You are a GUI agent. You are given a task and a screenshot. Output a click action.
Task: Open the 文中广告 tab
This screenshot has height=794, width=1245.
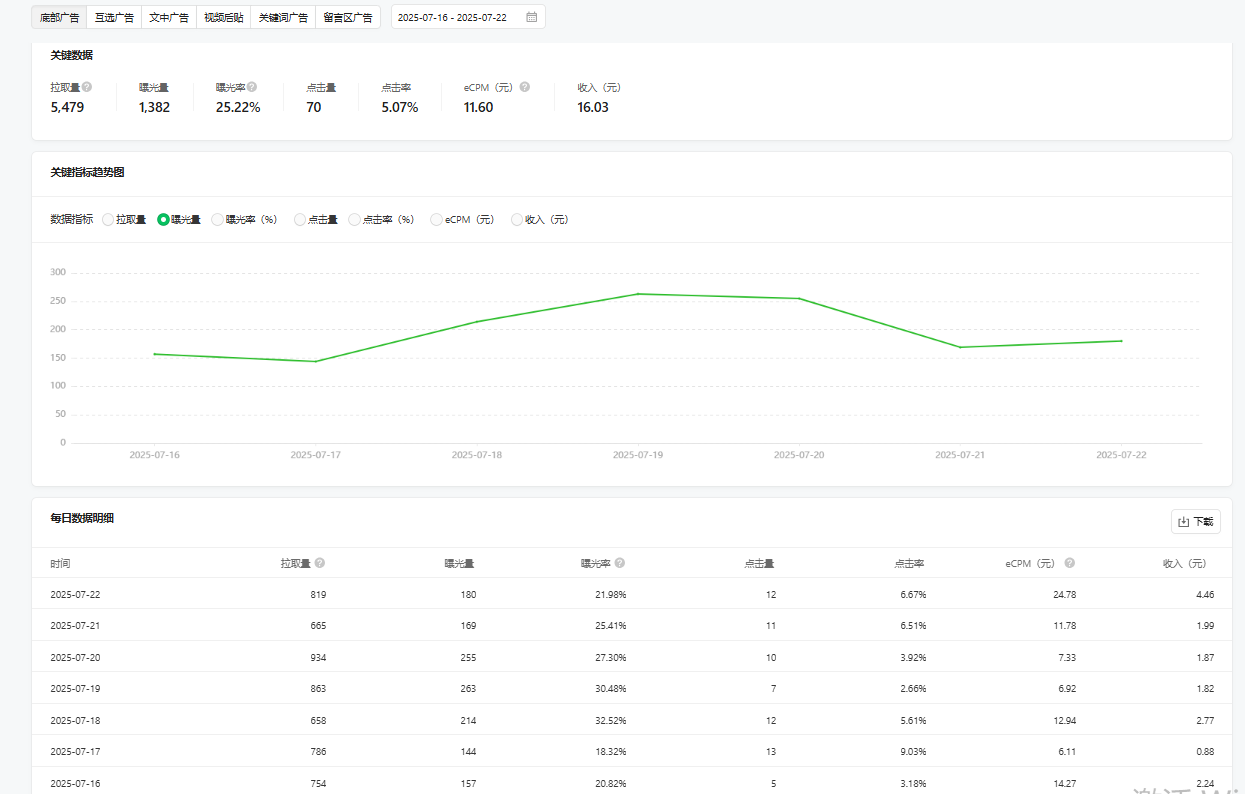click(x=168, y=17)
